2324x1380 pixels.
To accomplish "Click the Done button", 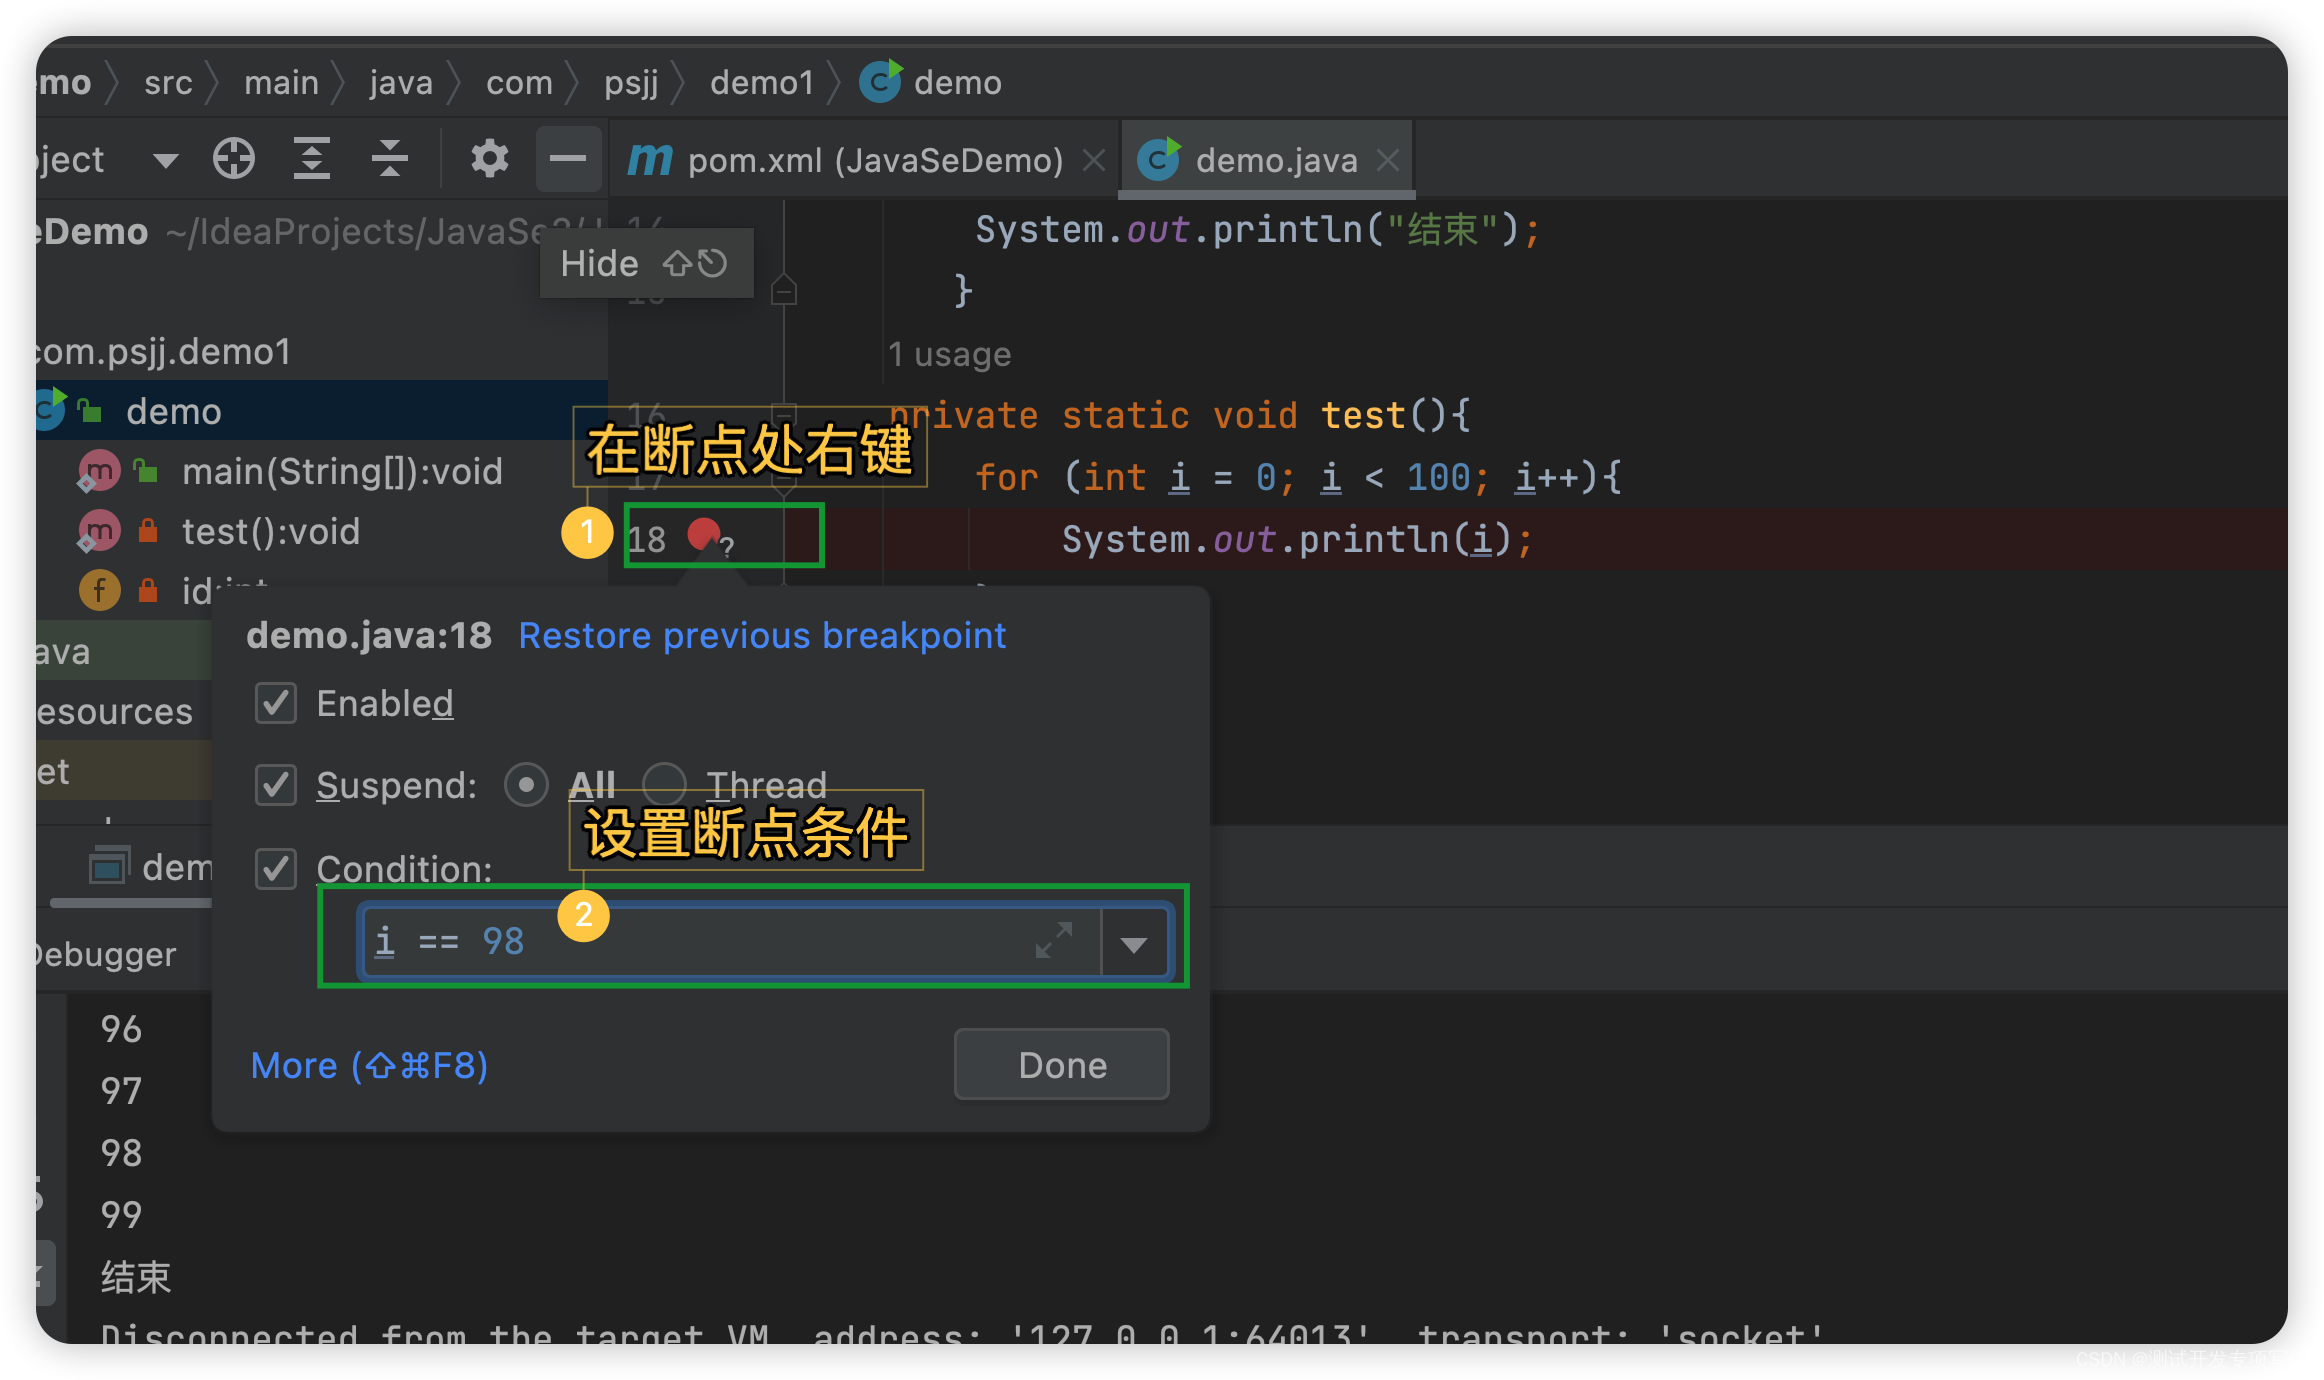I will point(1062,1065).
